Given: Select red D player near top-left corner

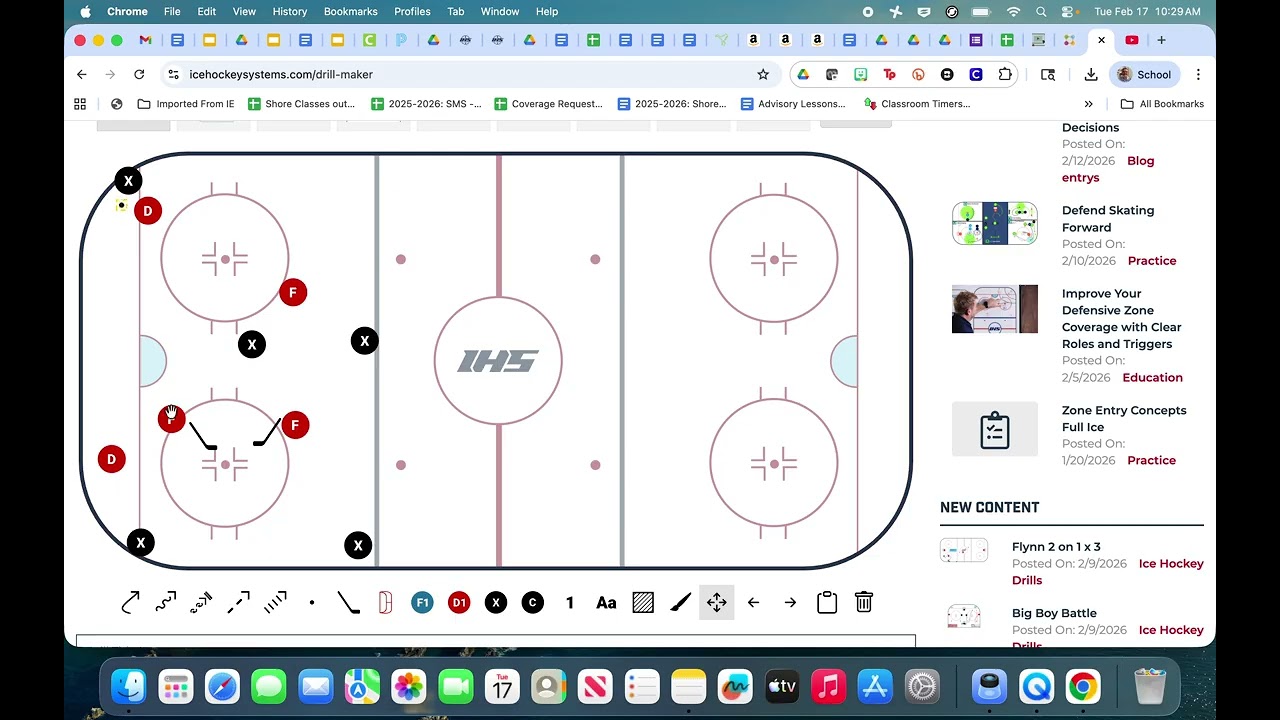Looking at the screenshot, I should [148, 211].
